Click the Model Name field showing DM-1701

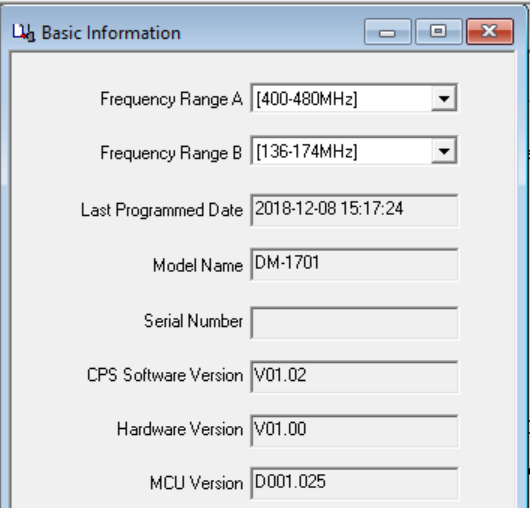(354, 264)
